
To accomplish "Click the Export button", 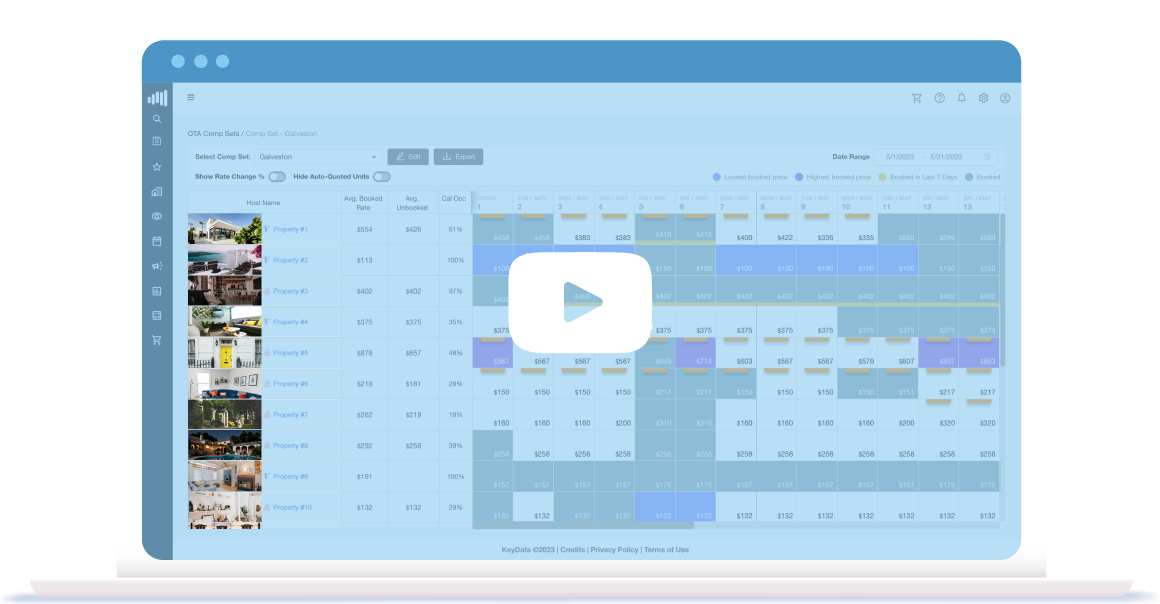I will tap(459, 157).
